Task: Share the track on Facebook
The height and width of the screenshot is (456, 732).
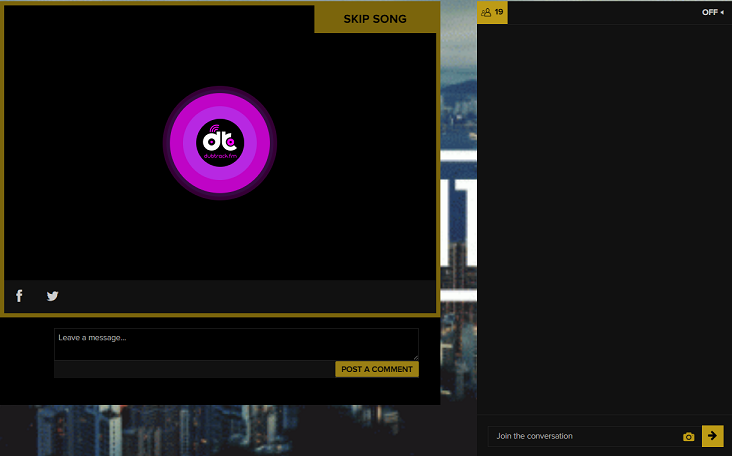Action: 19,296
